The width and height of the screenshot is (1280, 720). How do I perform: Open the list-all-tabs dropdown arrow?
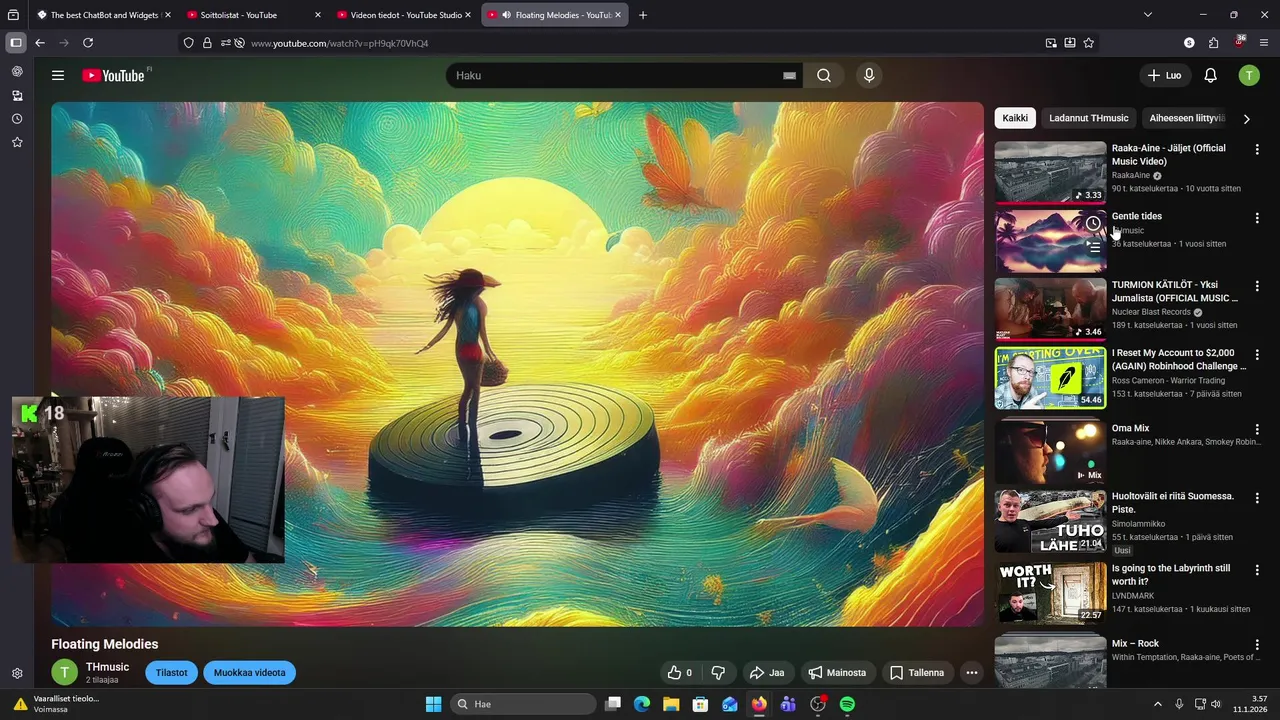click(x=1148, y=15)
